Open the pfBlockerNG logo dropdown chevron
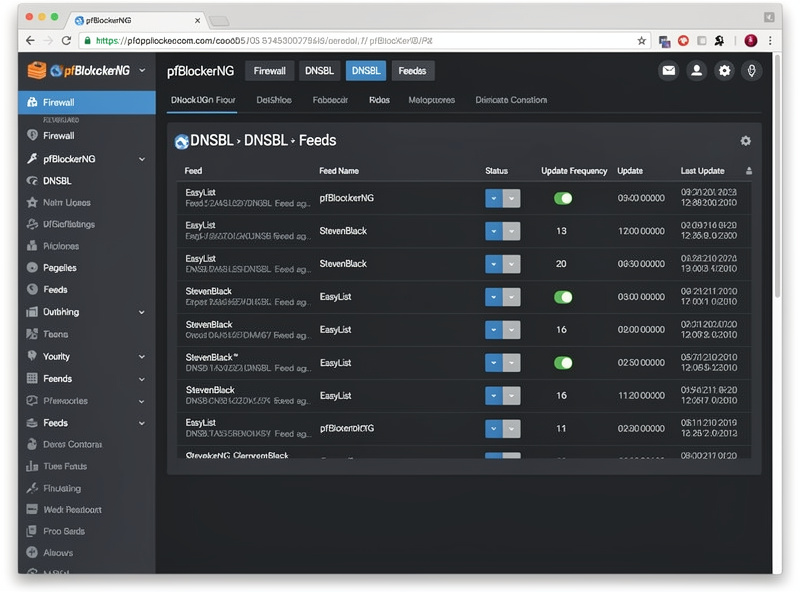 [x=142, y=70]
